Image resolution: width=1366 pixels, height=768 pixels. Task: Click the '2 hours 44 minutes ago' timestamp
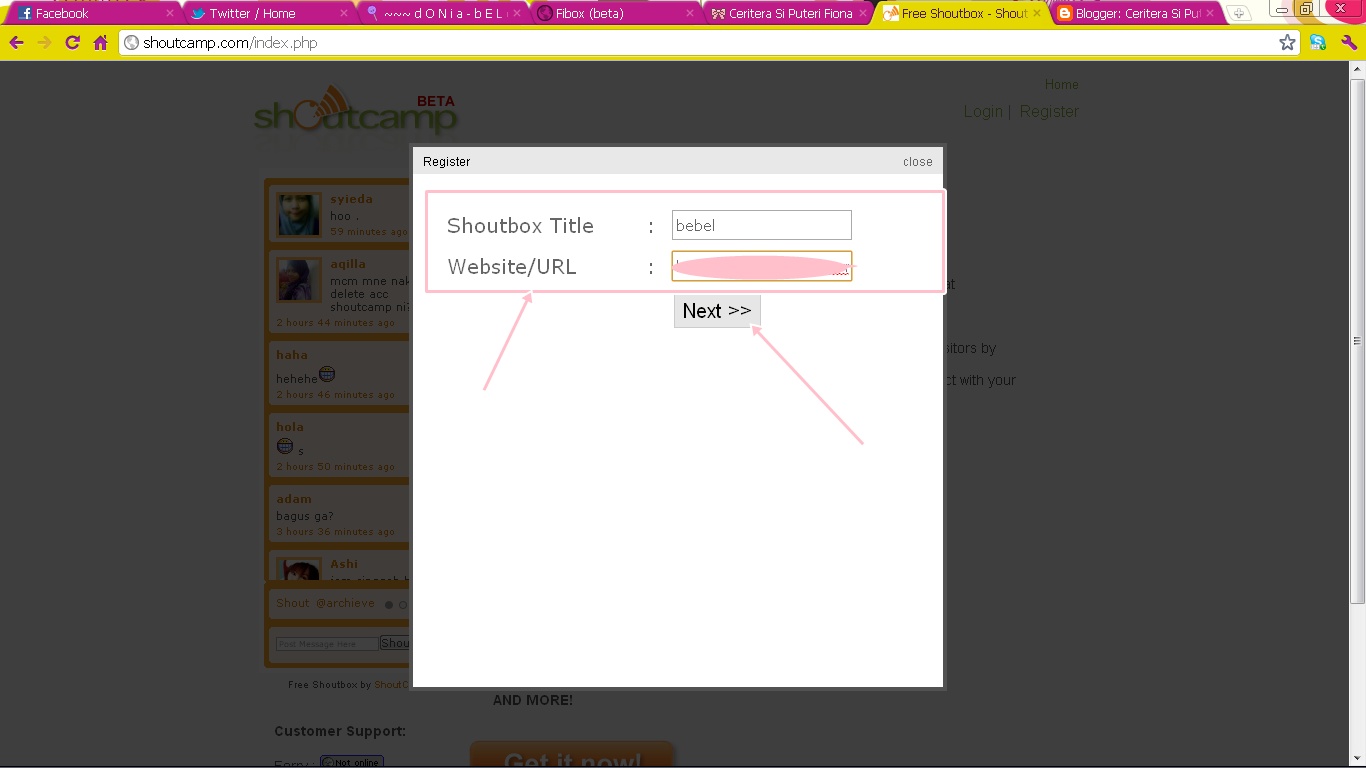[335, 323]
